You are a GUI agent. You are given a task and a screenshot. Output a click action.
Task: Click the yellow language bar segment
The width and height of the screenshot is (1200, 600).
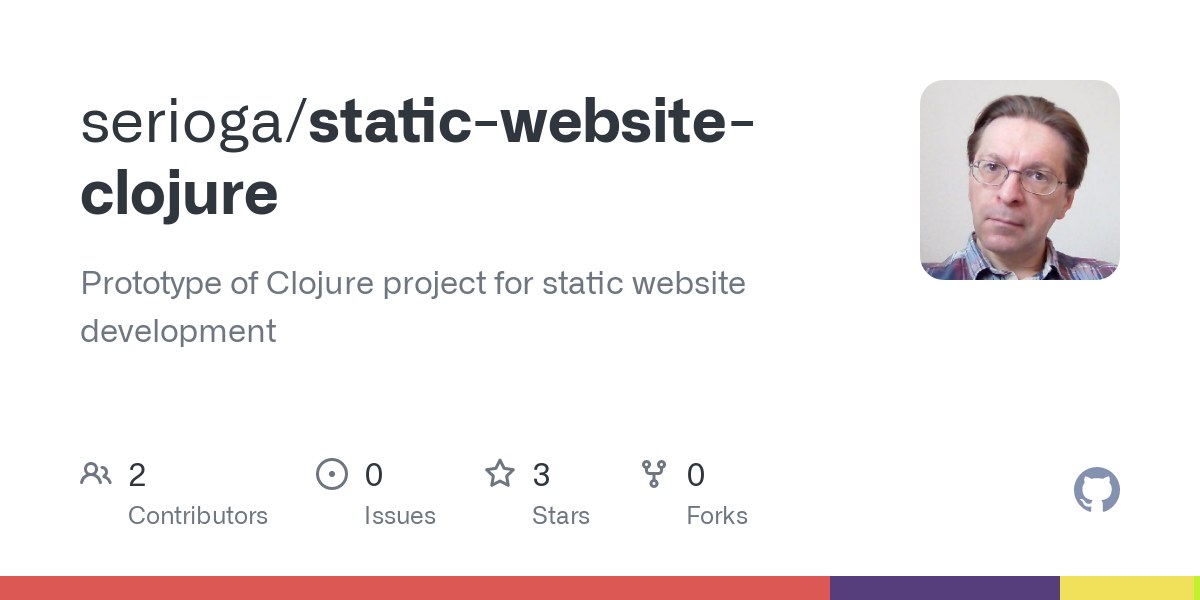(x=1126, y=588)
